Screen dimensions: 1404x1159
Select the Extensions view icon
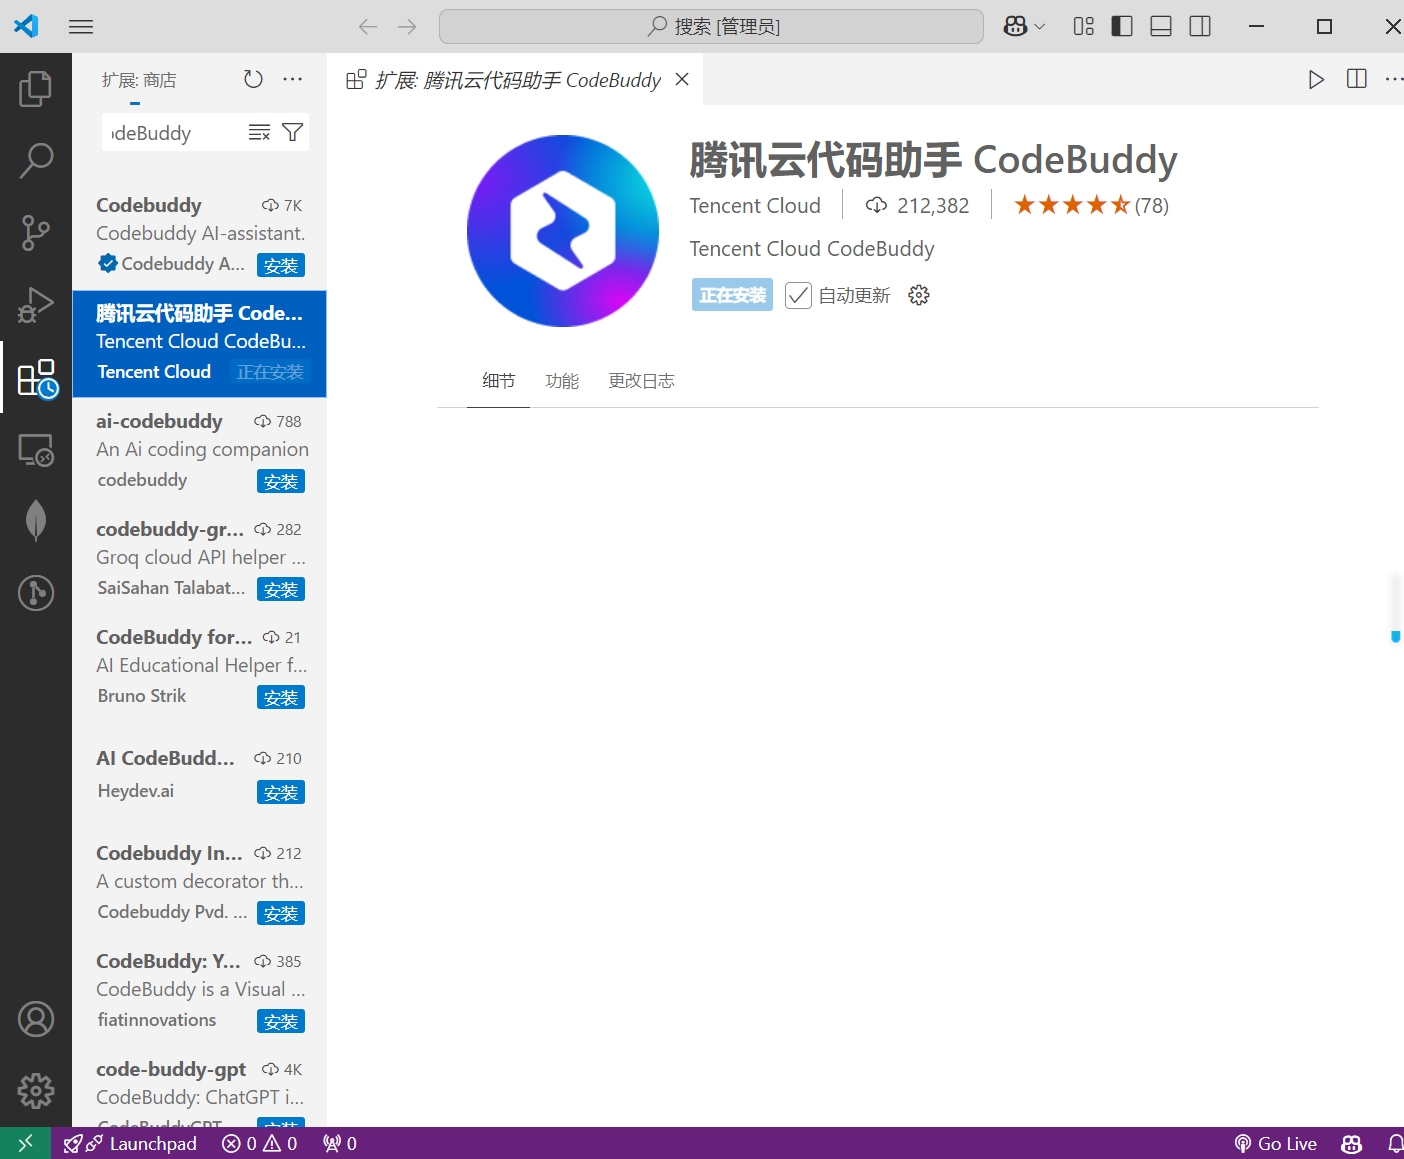coord(38,378)
